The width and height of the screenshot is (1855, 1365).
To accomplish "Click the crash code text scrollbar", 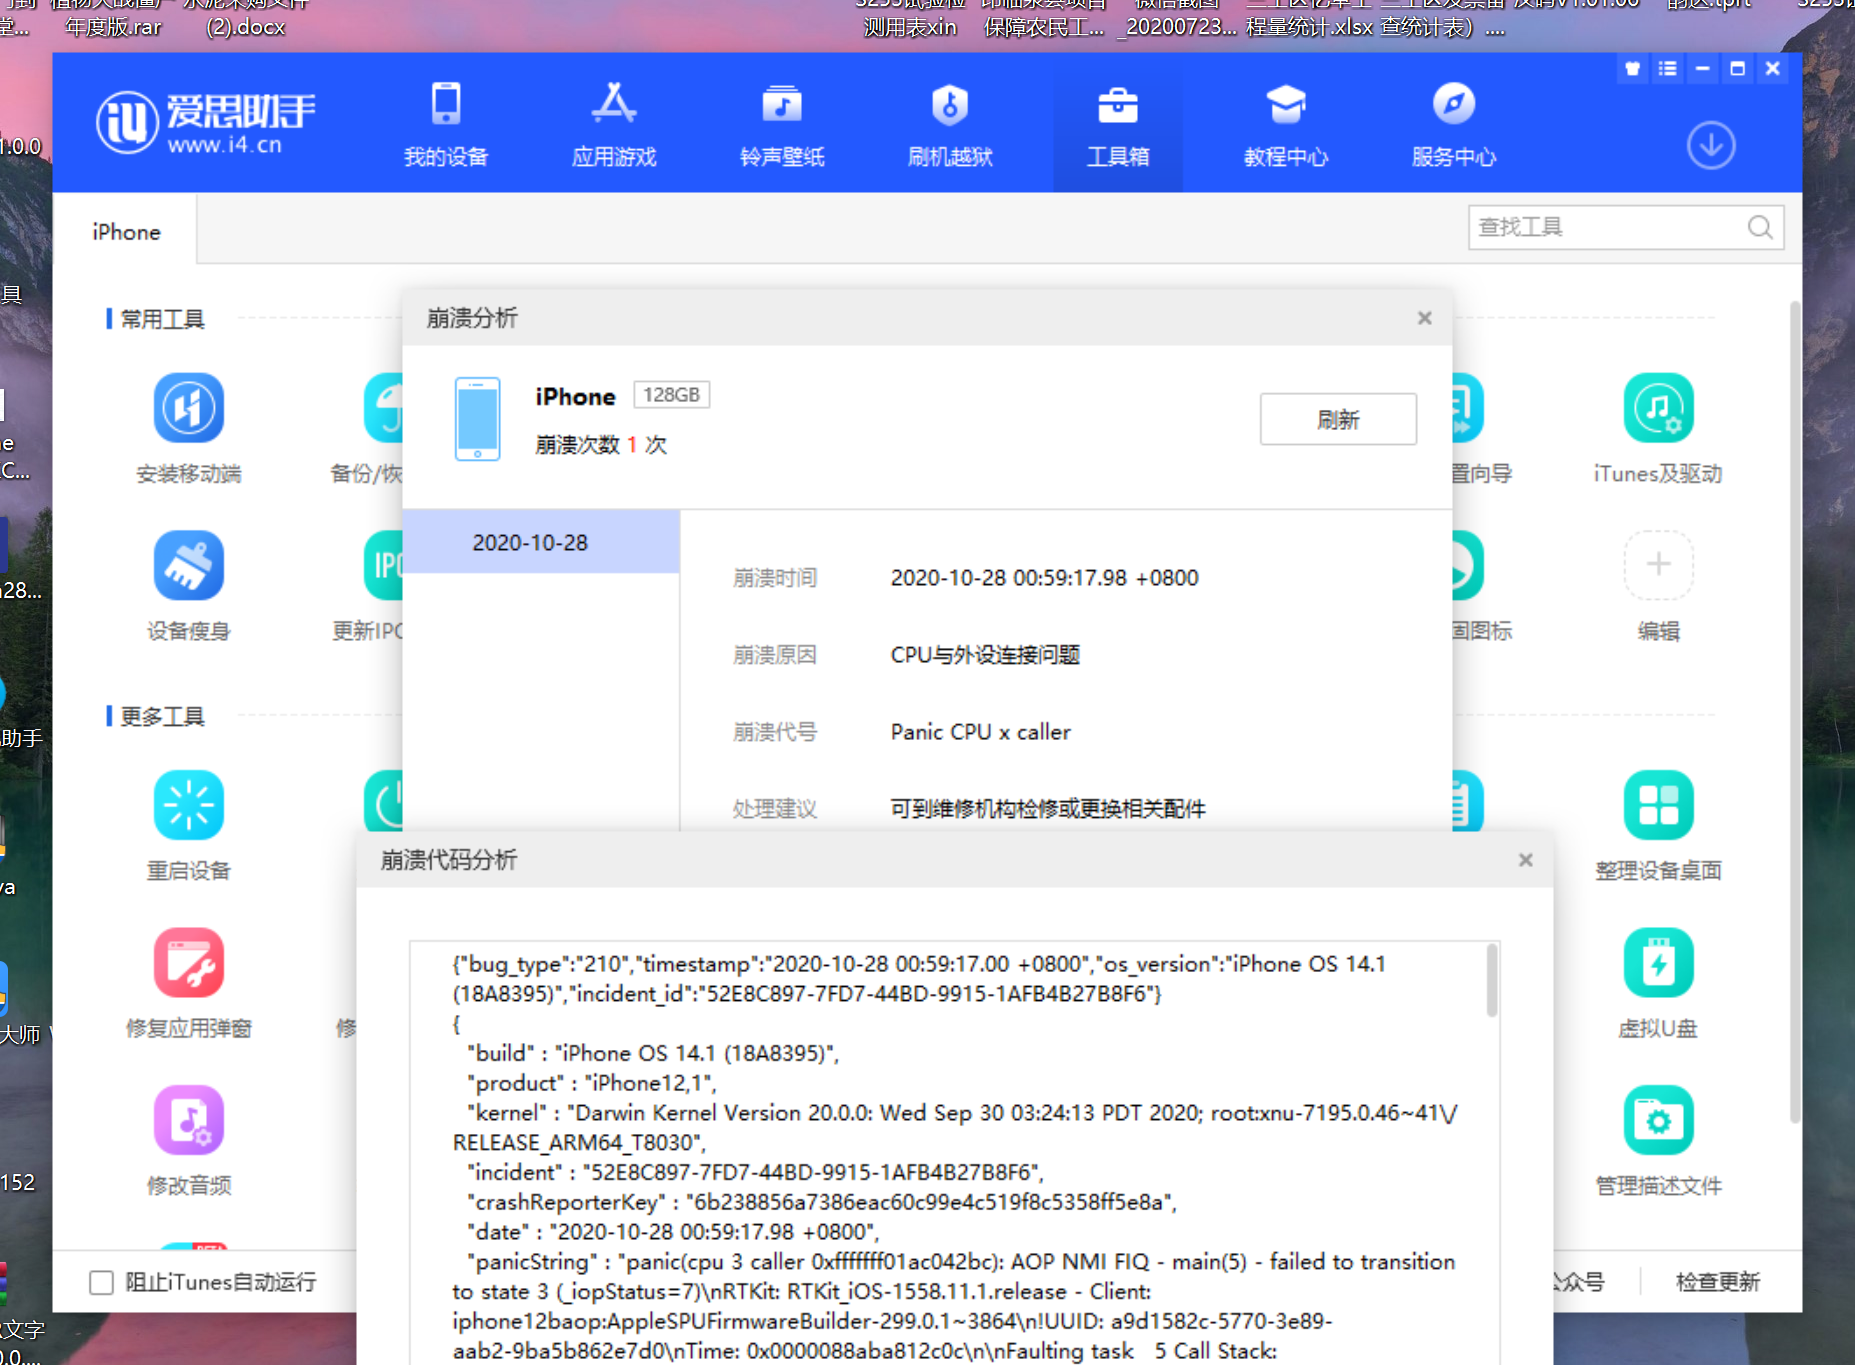I will coord(1491,981).
